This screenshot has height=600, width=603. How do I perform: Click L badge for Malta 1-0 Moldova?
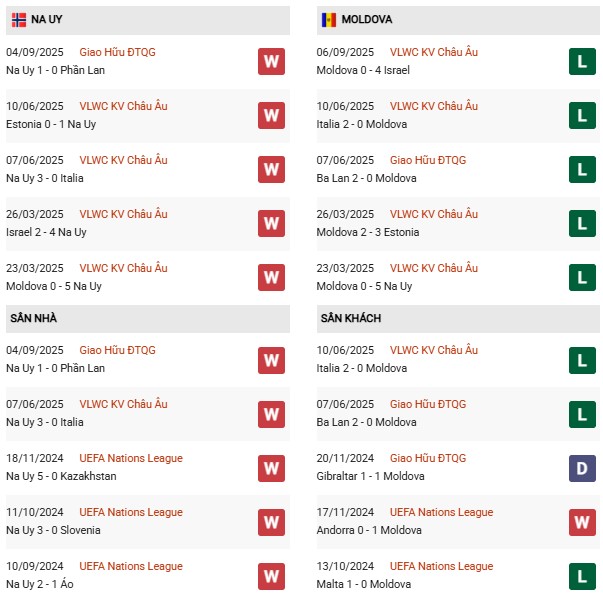point(582,576)
